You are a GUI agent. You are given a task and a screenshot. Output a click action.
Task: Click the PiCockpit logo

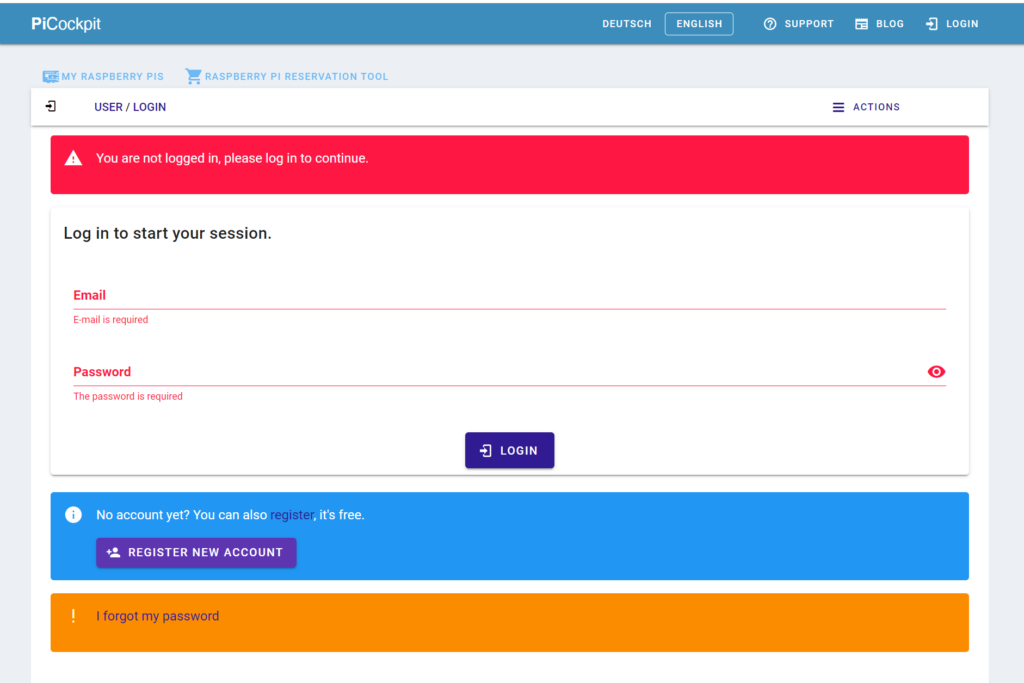pyautogui.click(x=66, y=24)
